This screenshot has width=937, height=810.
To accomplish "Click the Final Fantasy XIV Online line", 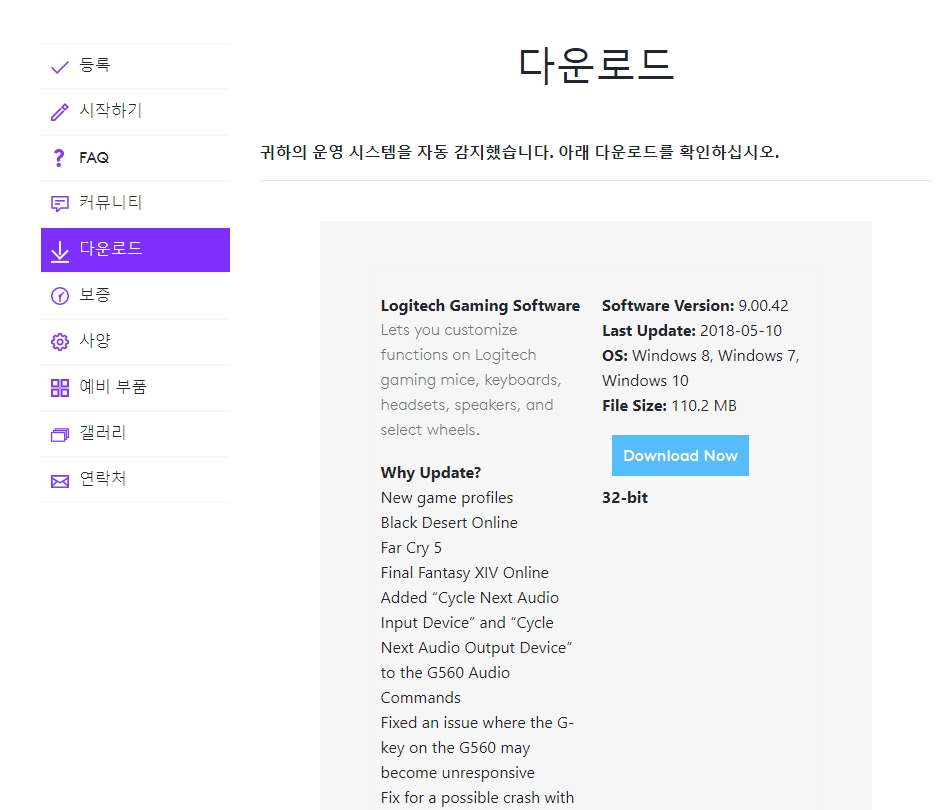I will (464, 573).
